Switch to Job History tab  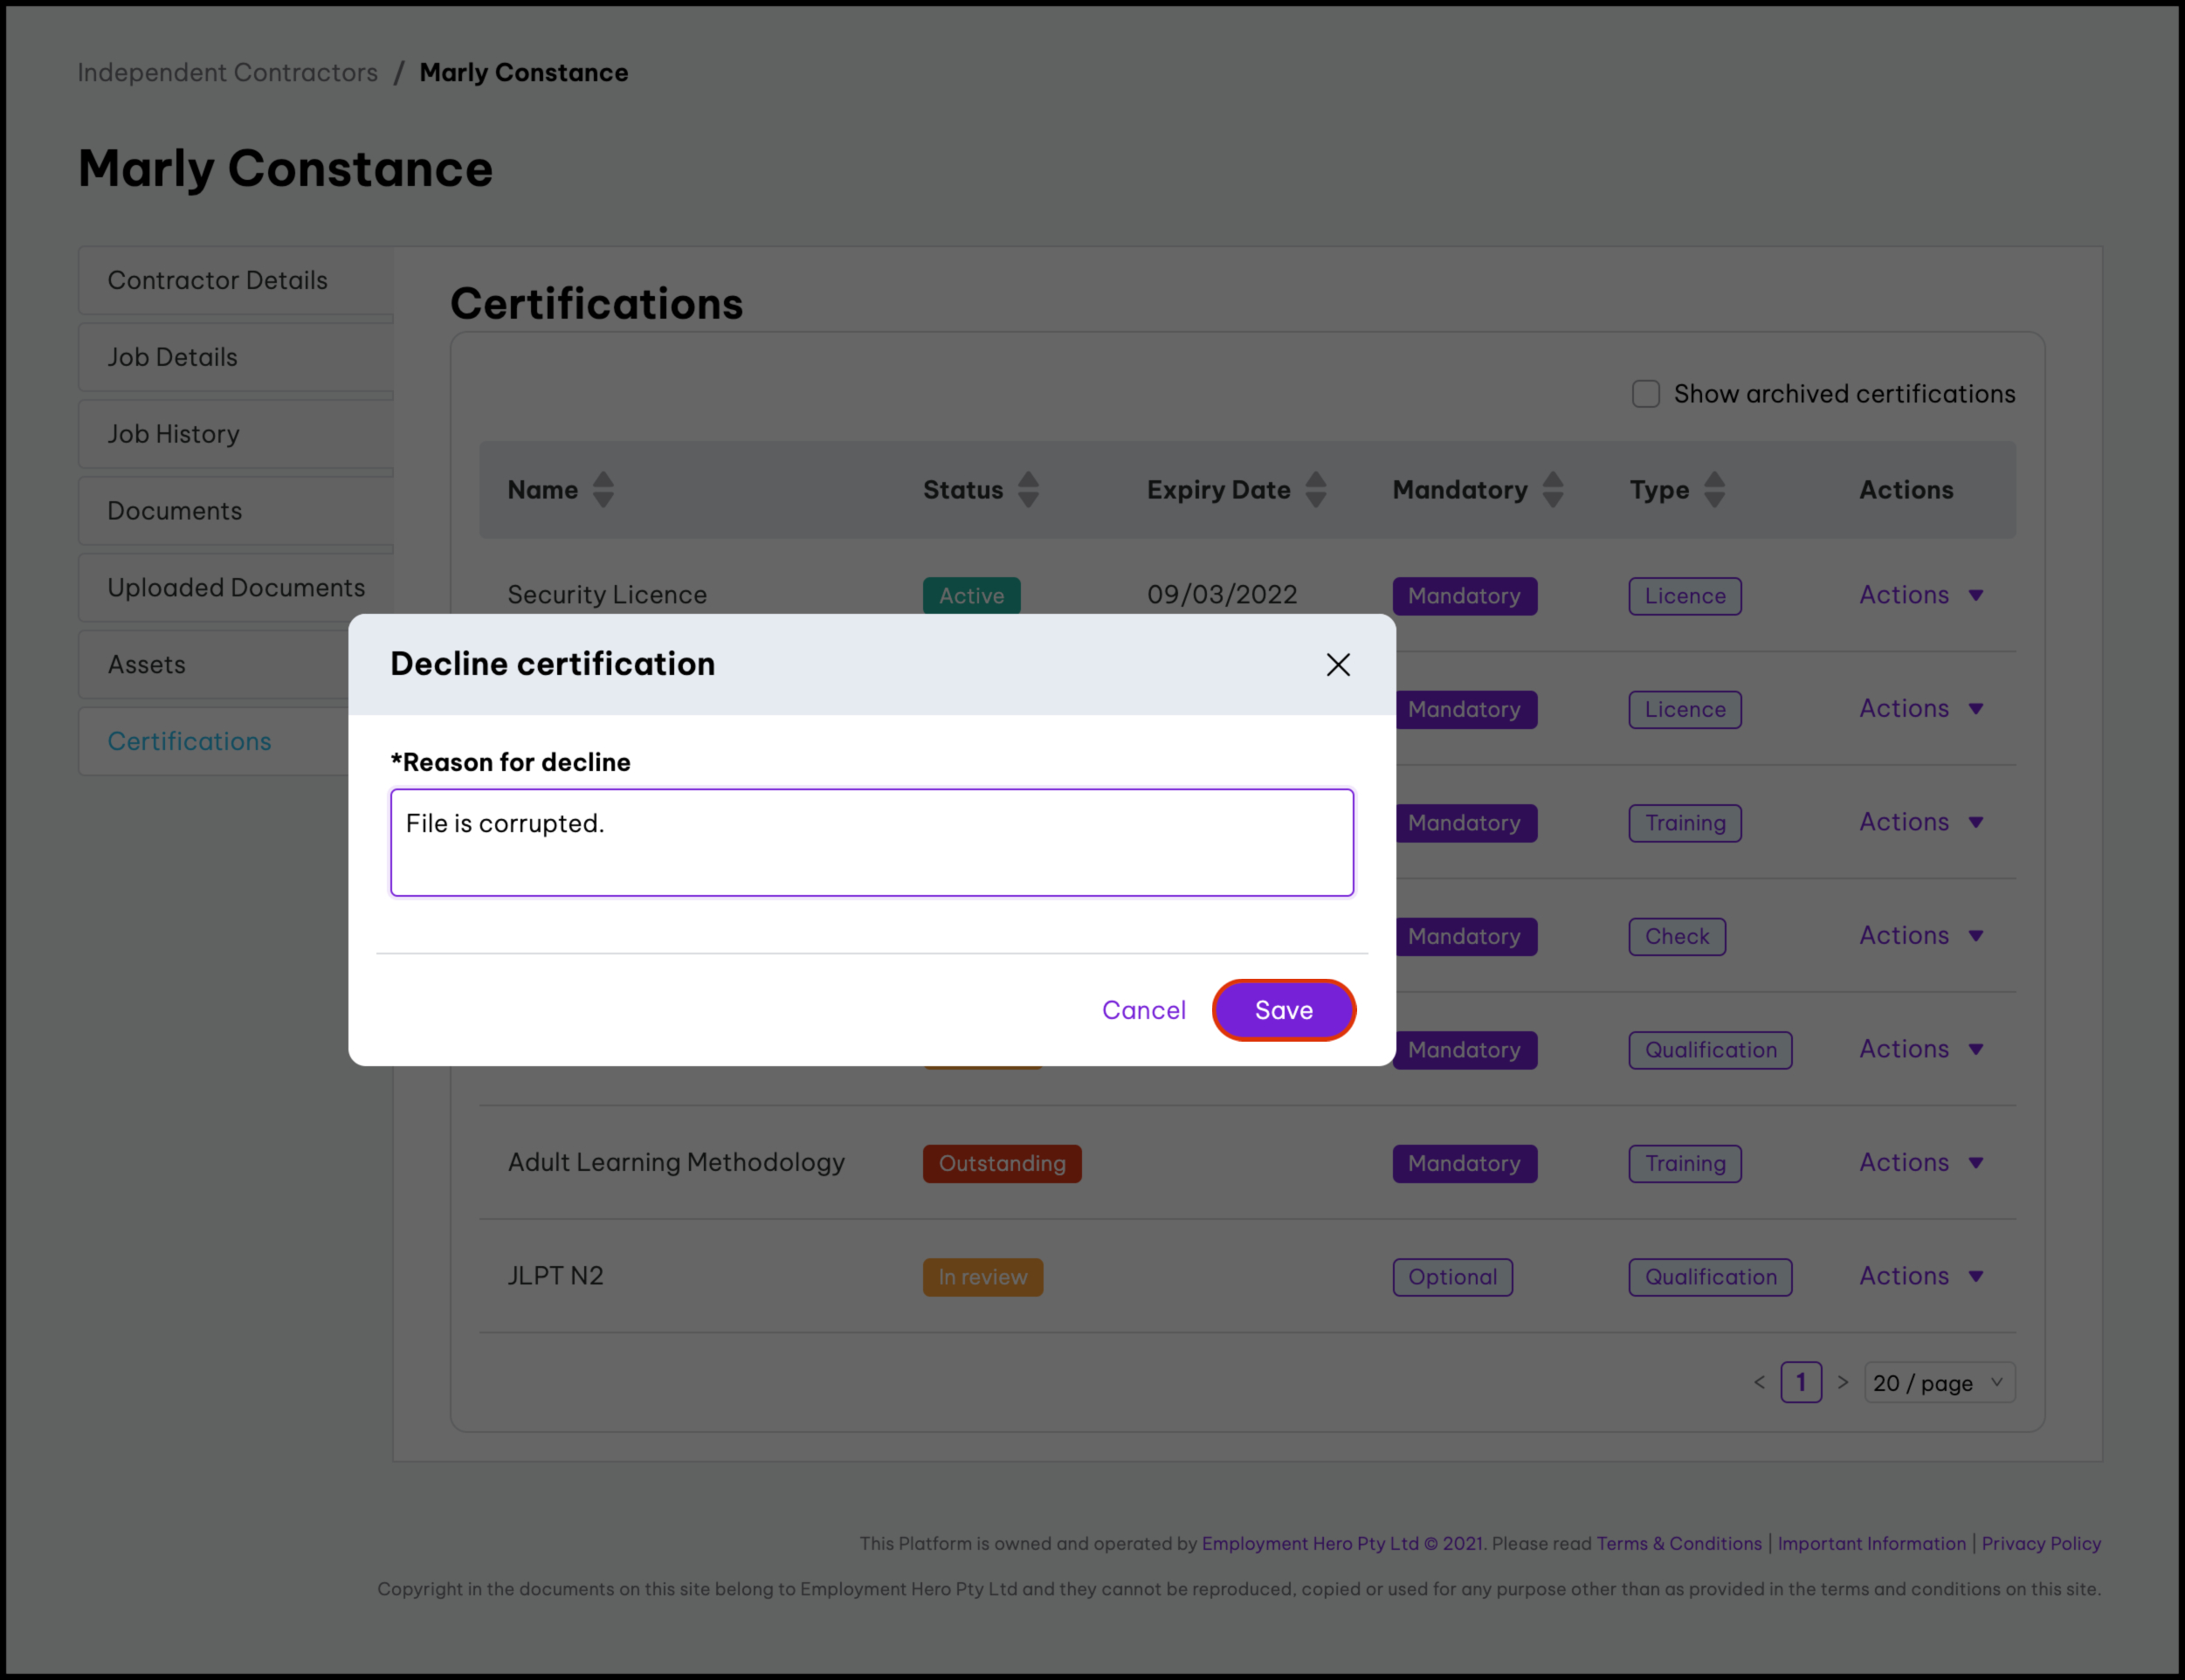pos(174,434)
